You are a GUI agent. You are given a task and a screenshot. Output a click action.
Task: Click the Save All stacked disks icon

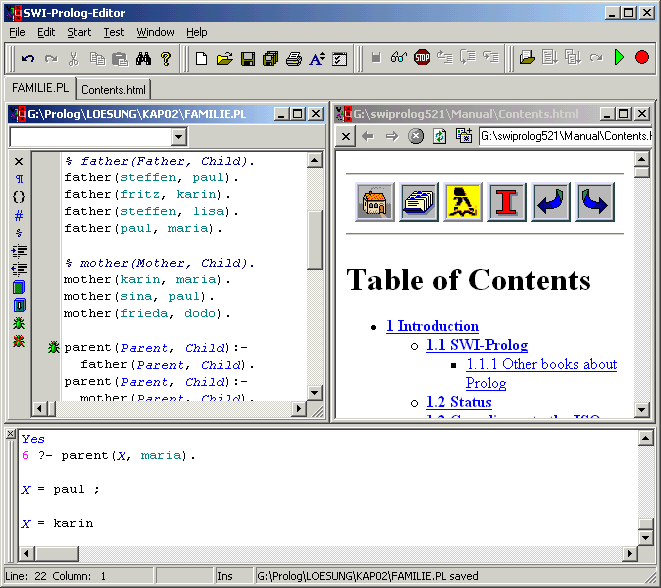click(x=271, y=58)
